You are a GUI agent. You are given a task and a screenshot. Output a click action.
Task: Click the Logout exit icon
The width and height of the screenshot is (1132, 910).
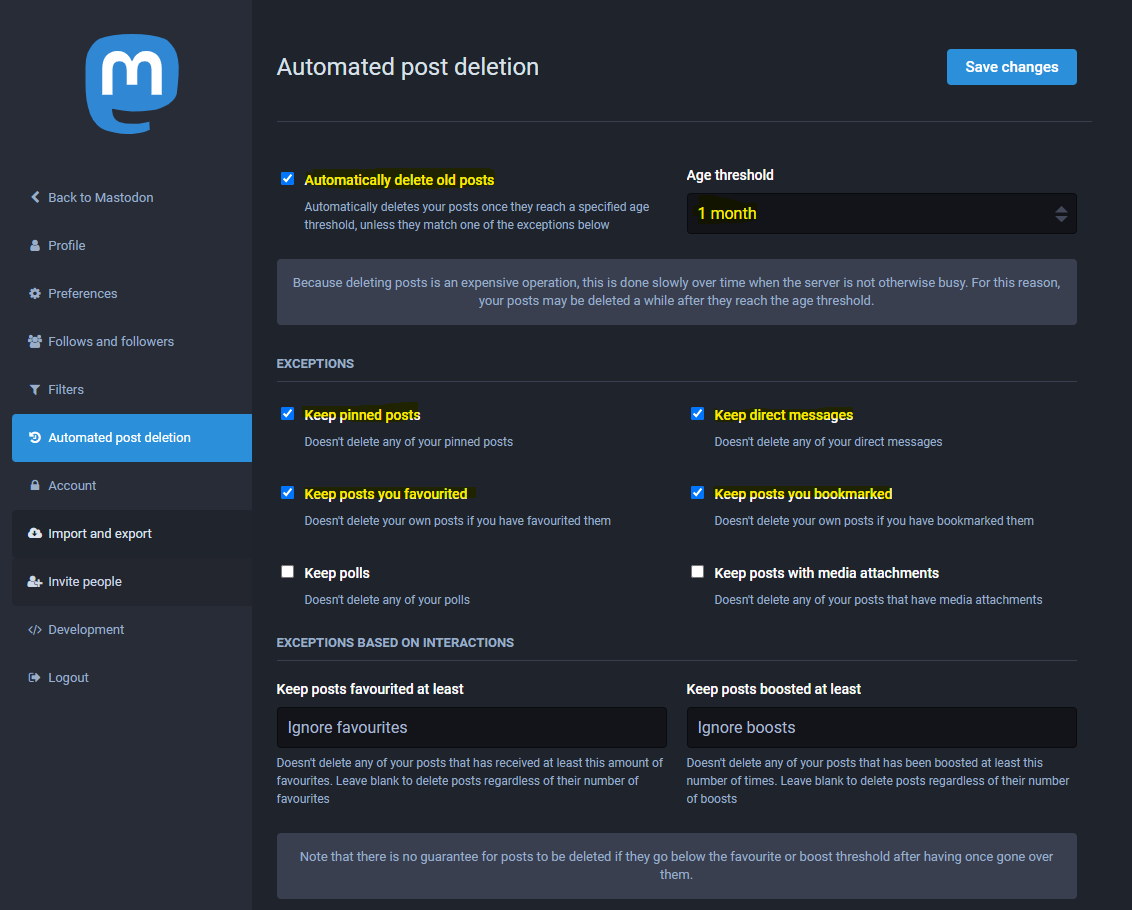point(35,678)
